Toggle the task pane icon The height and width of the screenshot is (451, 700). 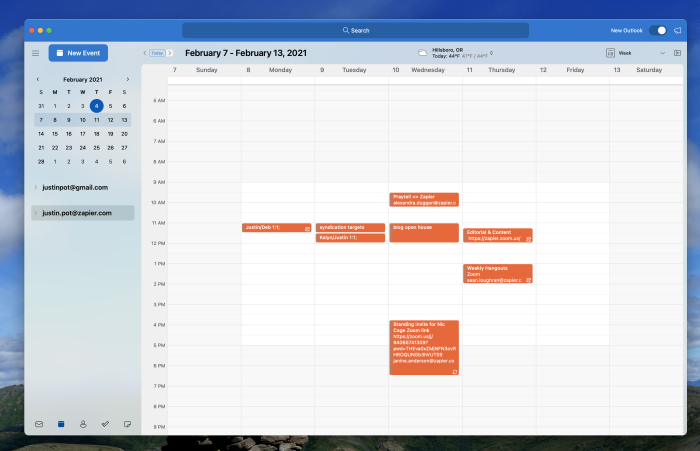tap(677, 53)
